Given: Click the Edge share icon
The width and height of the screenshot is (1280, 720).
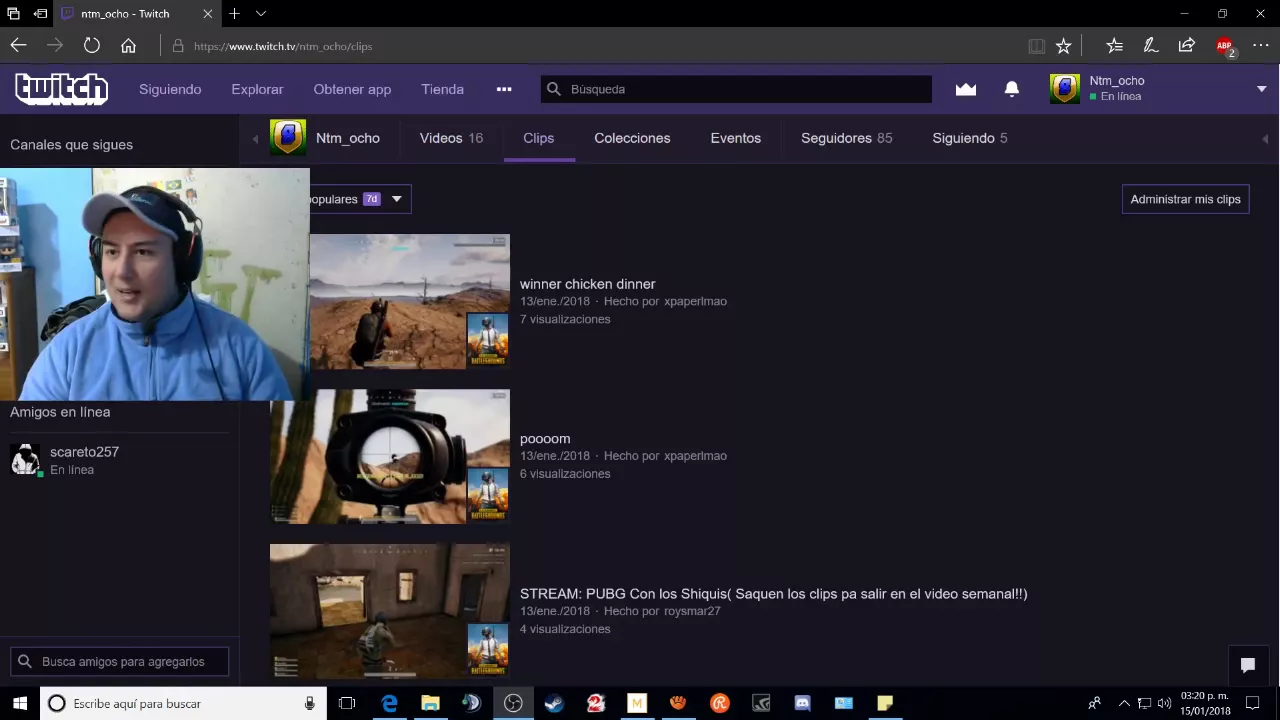Looking at the screenshot, I should pyautogui.click(x=1187, y=45).
